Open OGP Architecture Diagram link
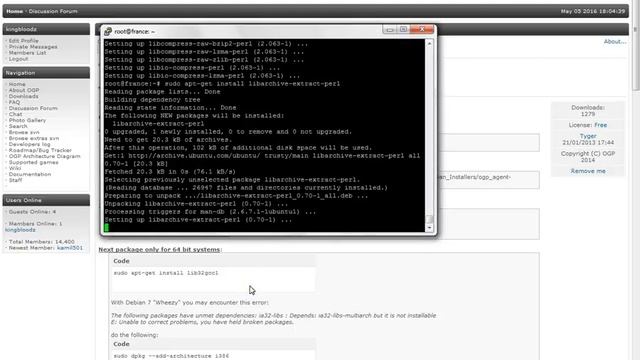This screenshot has width=640, height=360. (44, 156)
